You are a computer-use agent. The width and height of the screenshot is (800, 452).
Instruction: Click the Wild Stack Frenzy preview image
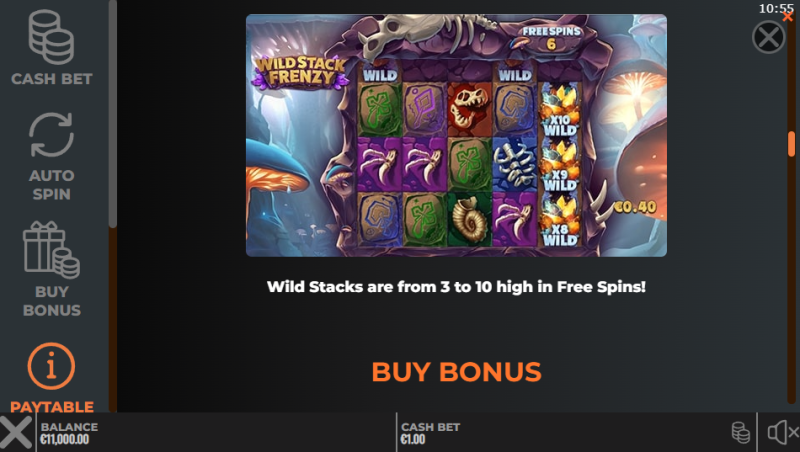(456, 135)
